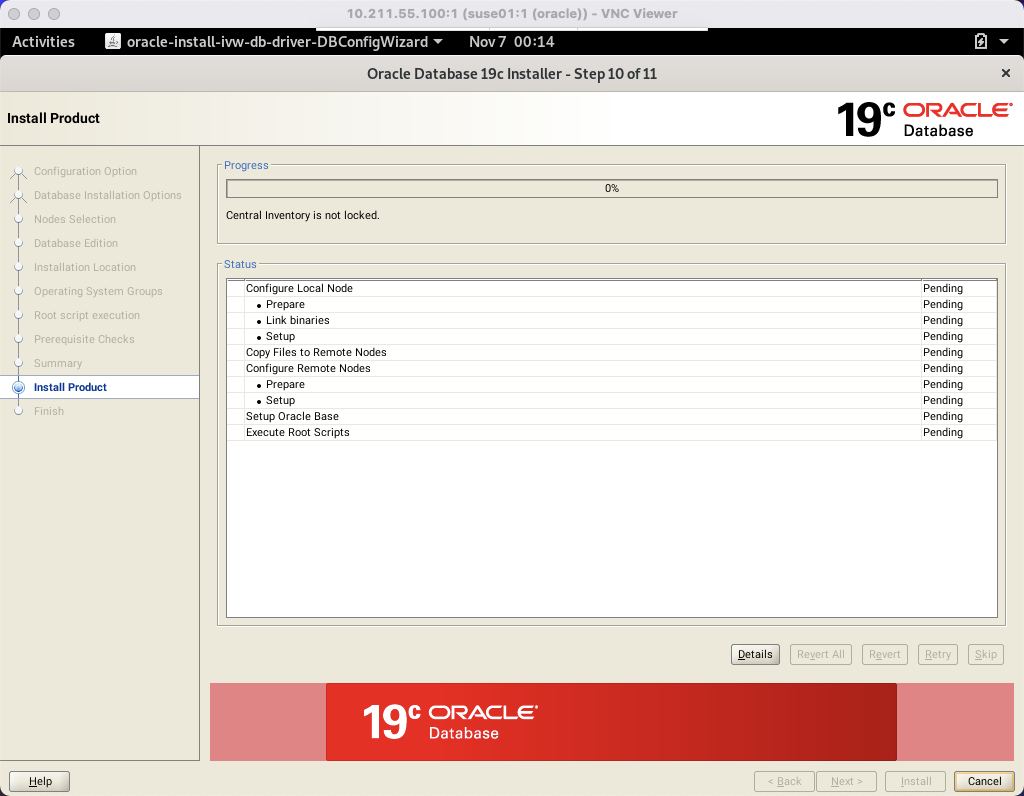
Task: Select the Configure Remote Nodes row
Action: tap(611, 368)
